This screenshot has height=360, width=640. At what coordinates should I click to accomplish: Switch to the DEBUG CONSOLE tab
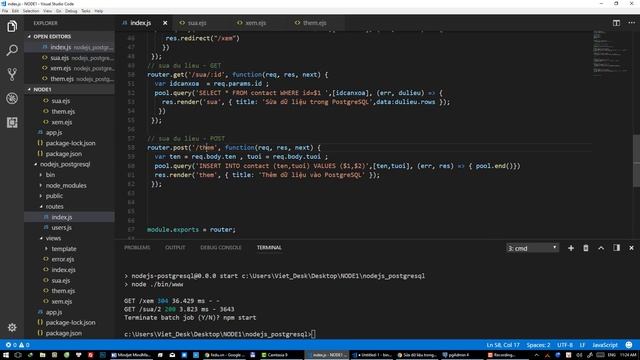click(x=221, y=247)
